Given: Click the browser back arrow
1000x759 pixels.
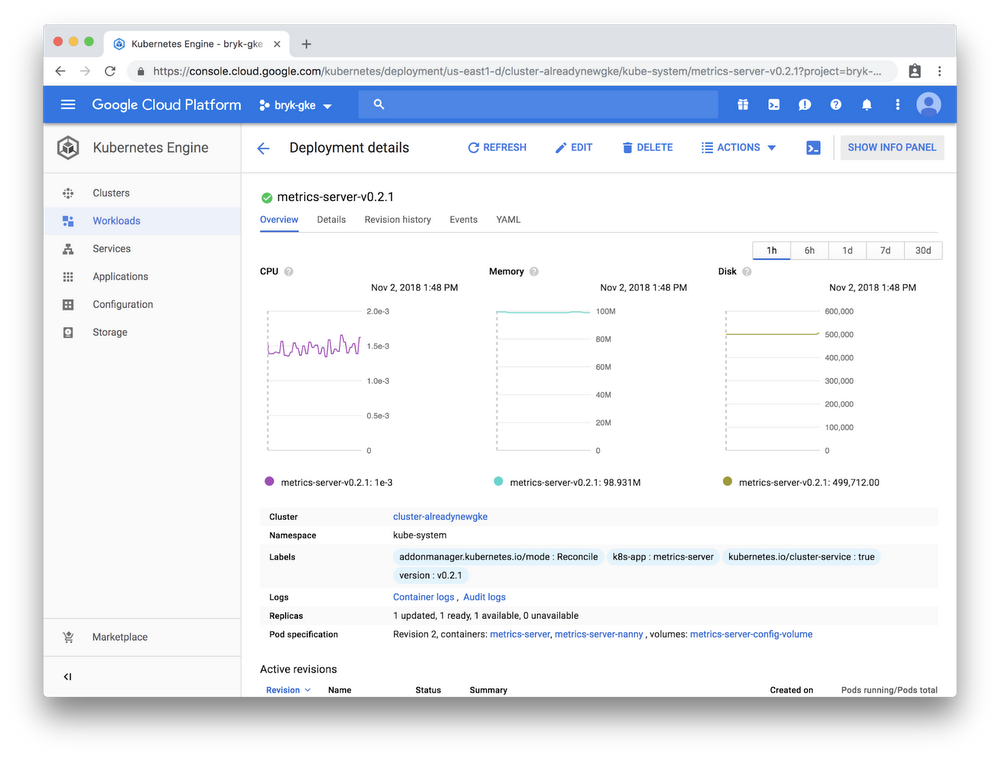Looking at the screenshot, I should point(61,71).
